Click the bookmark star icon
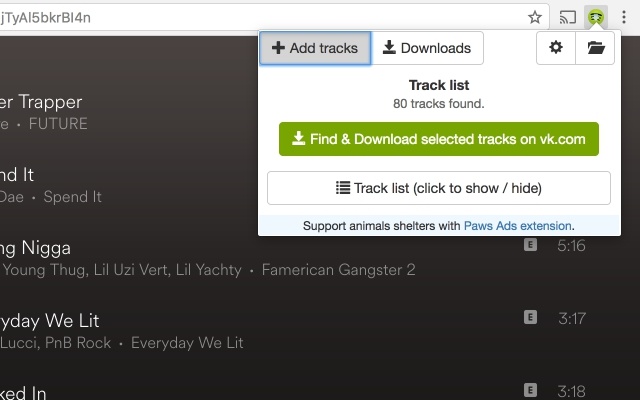The width and height of the screenshot is (640, 400). pos(534,17)
